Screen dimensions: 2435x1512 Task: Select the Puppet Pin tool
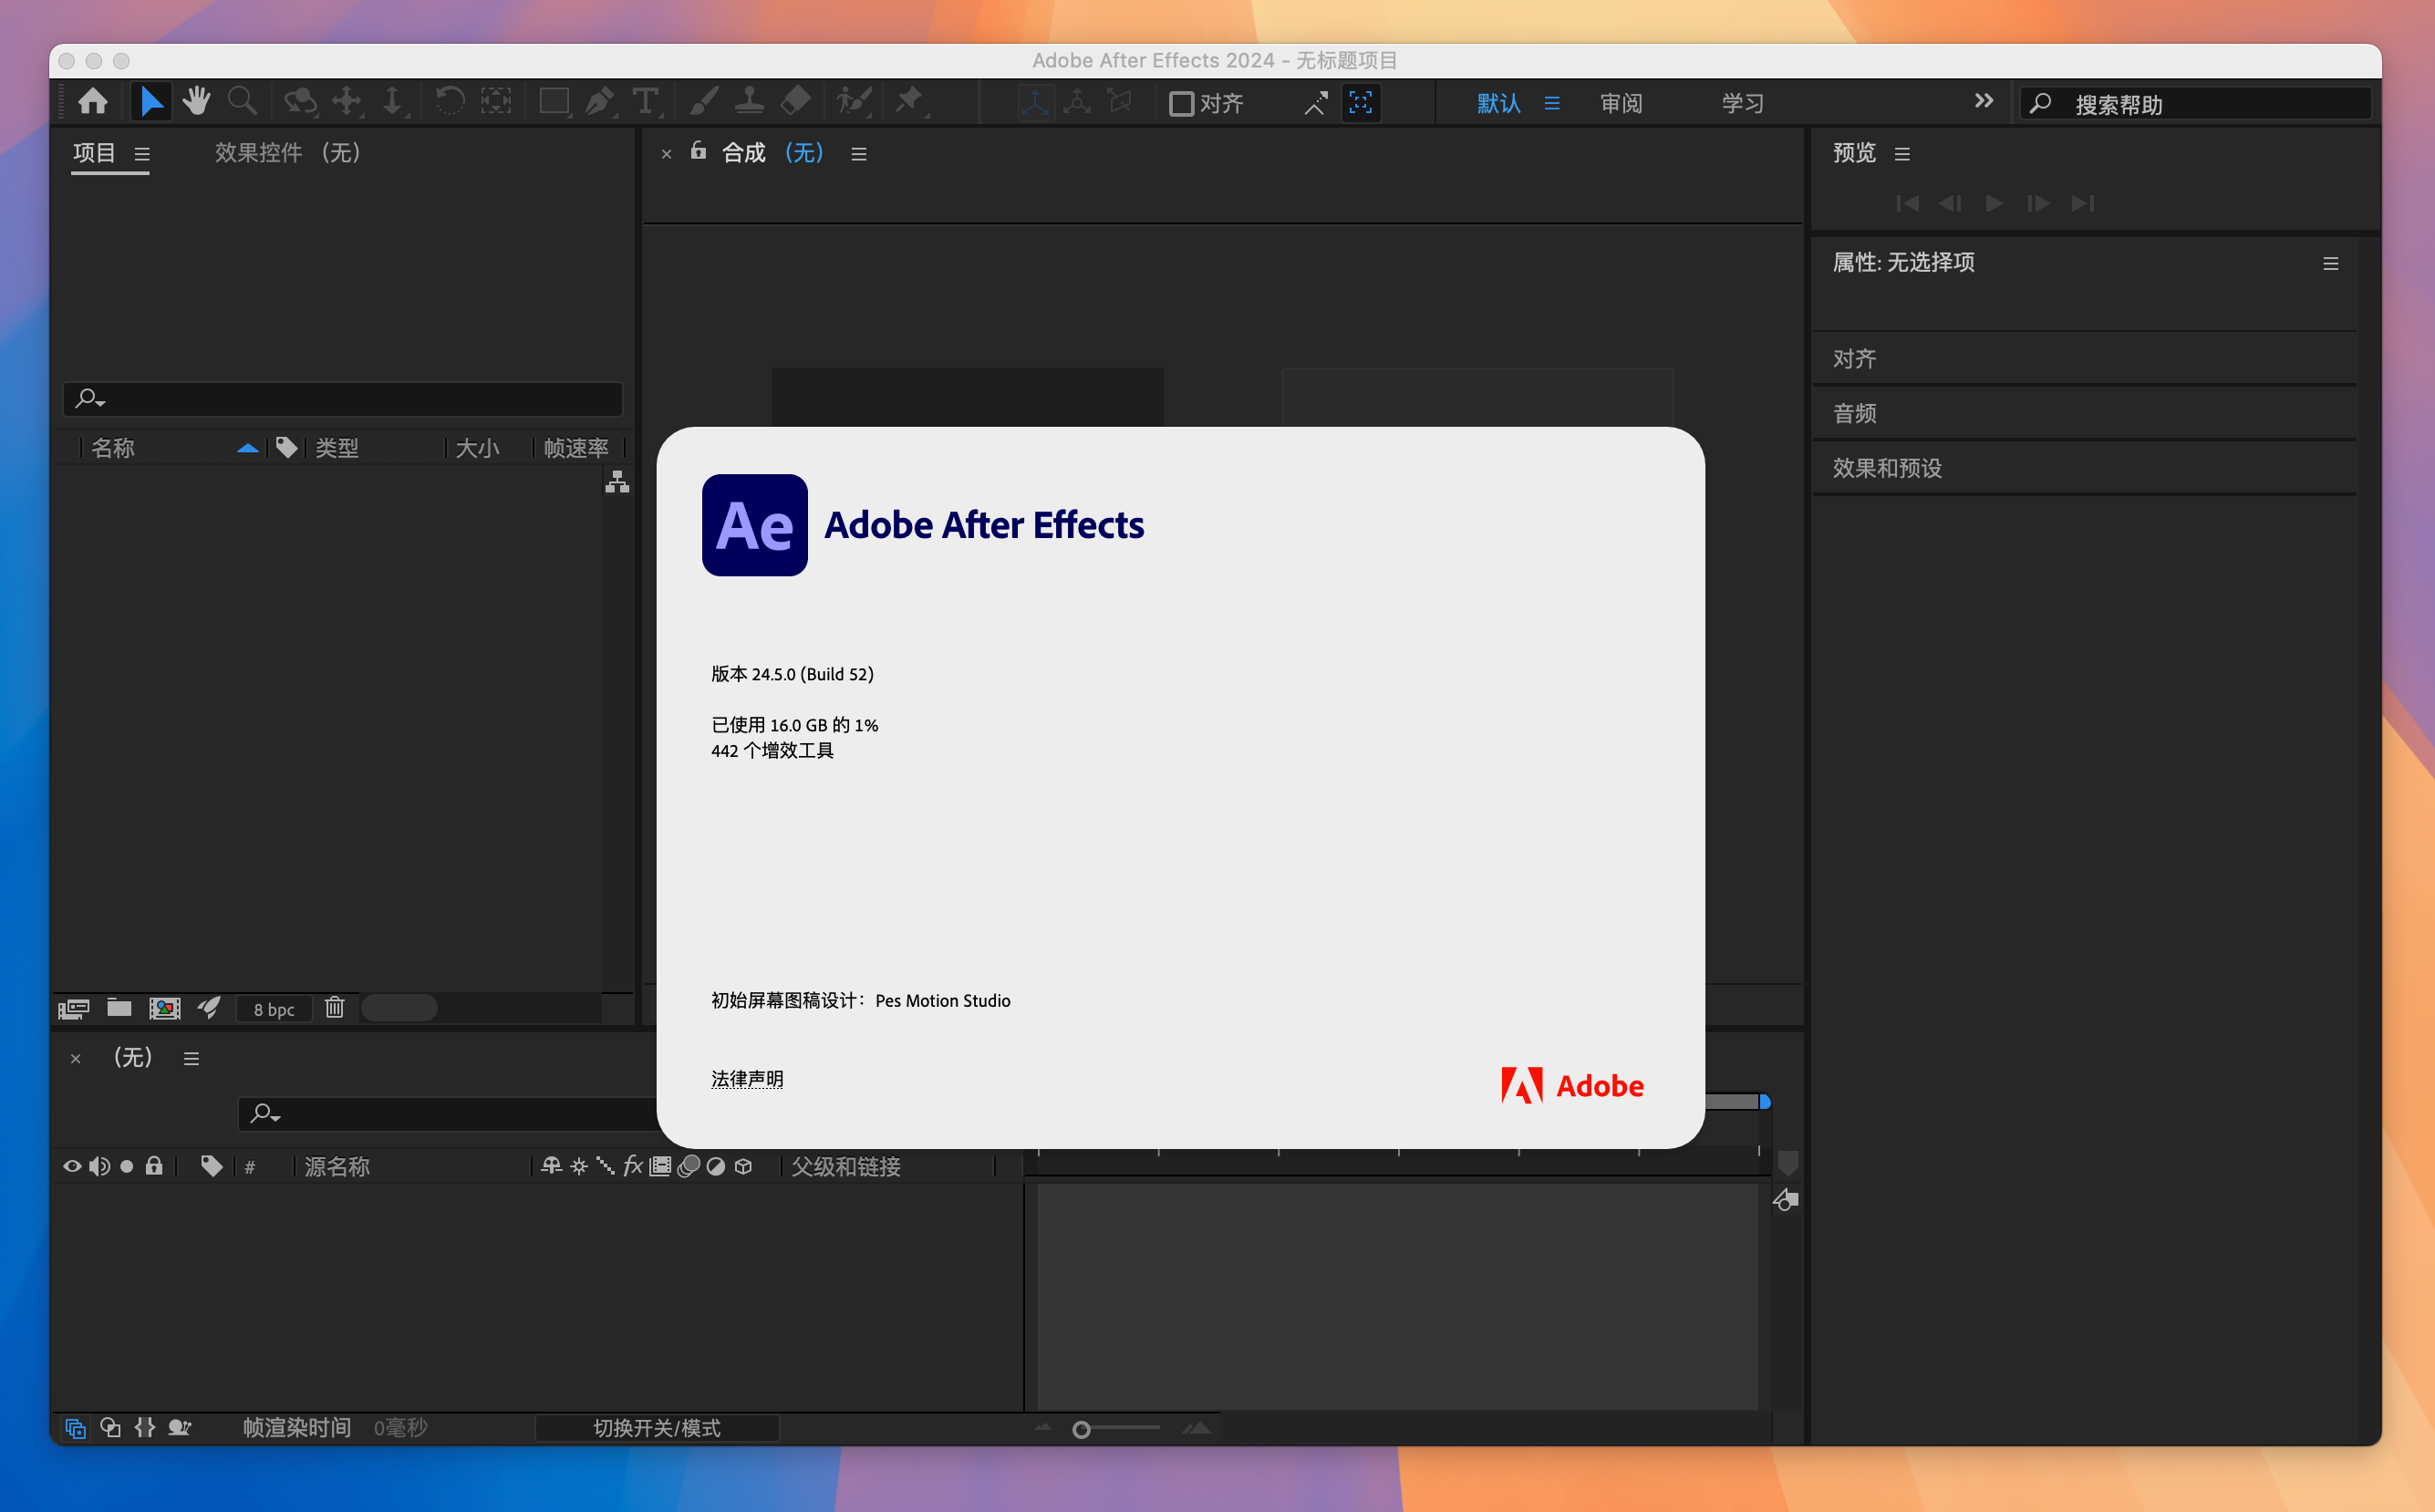pyautogui.click(x=910, y=102)
